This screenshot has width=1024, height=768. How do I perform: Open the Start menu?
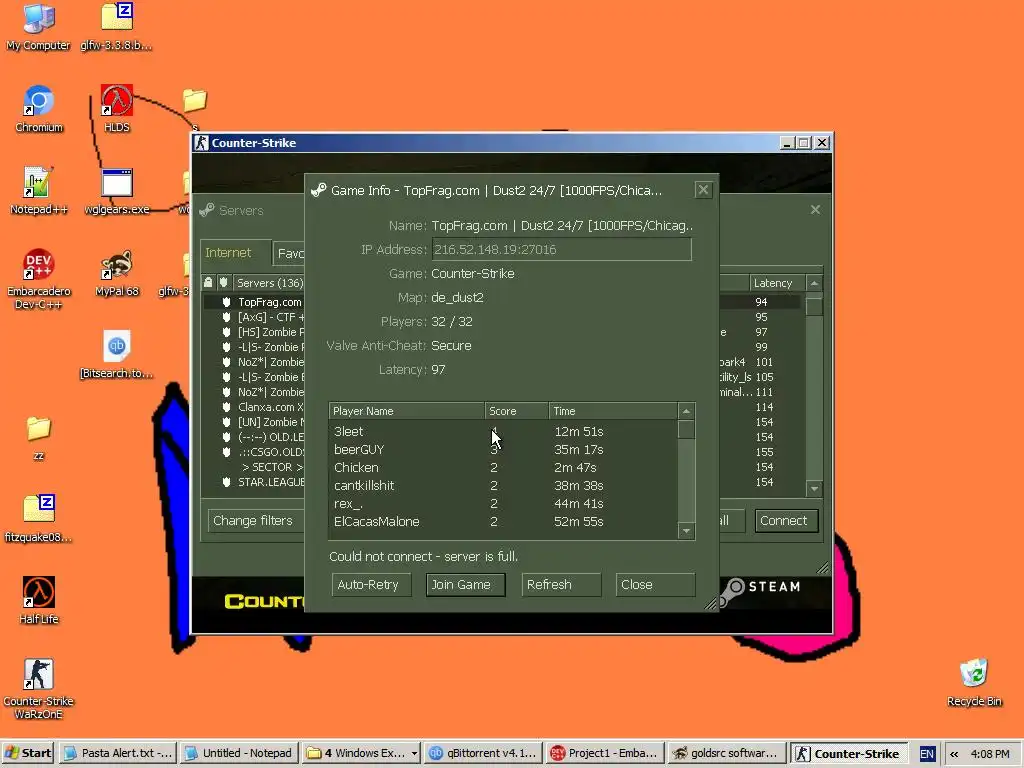[28, 754]
